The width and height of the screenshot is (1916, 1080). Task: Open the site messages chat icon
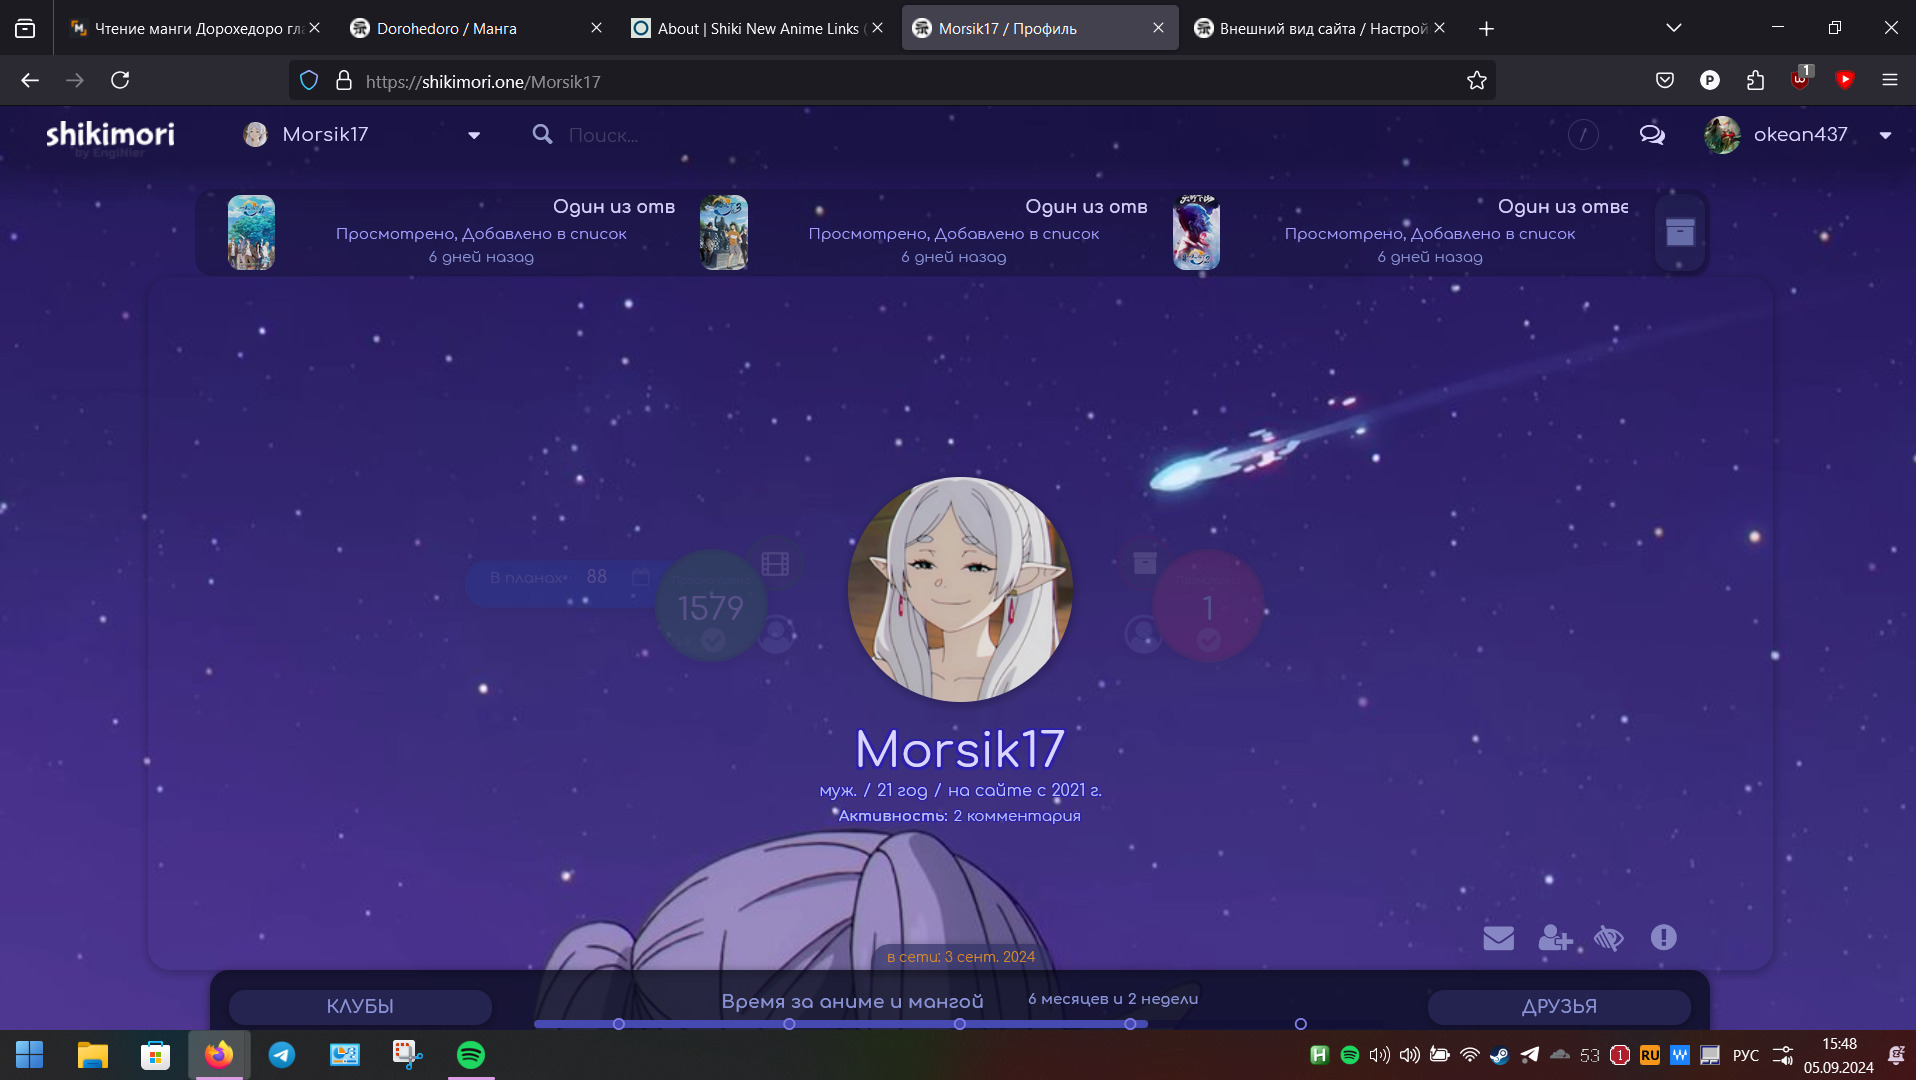click(1652, 135)
